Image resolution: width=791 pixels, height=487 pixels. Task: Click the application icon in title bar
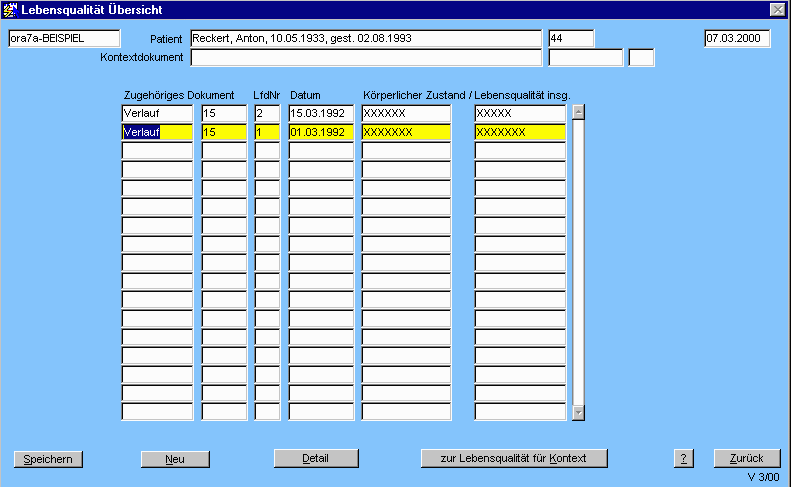(11, 9)
